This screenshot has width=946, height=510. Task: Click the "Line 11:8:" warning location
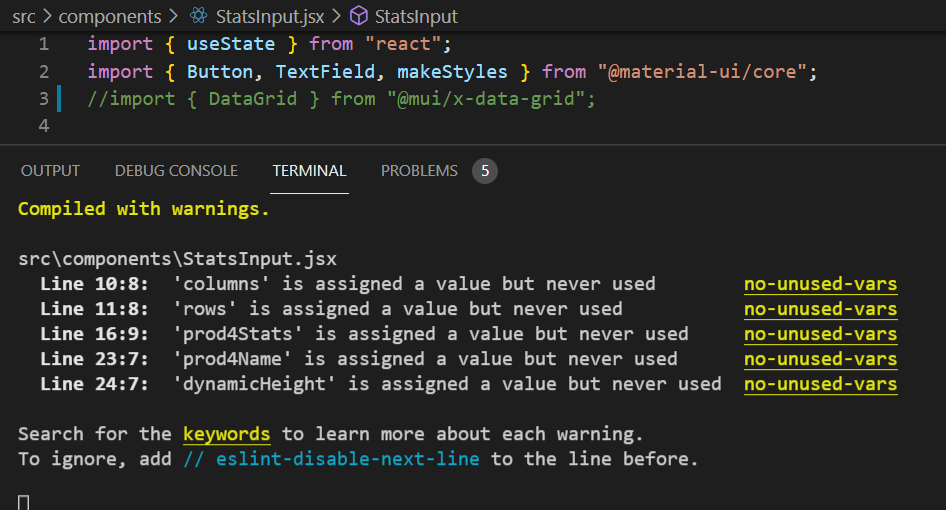[94, 309]
